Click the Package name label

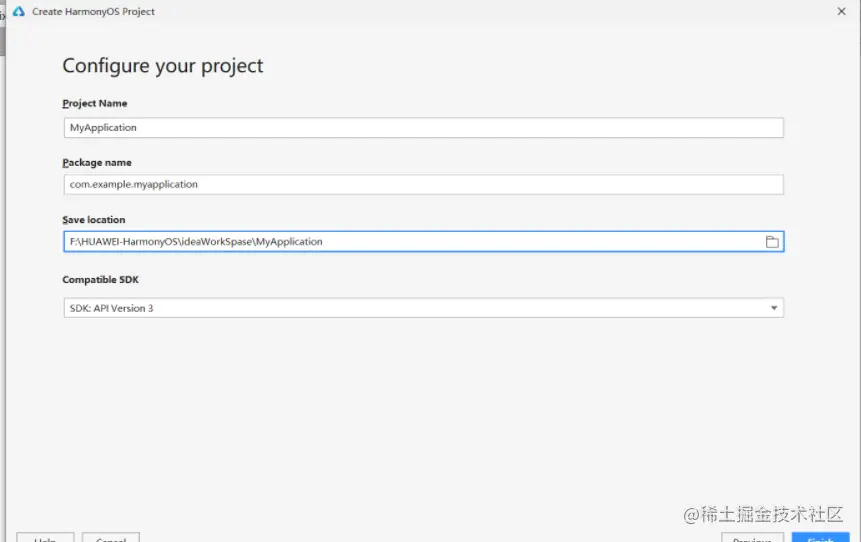[97, 163]
